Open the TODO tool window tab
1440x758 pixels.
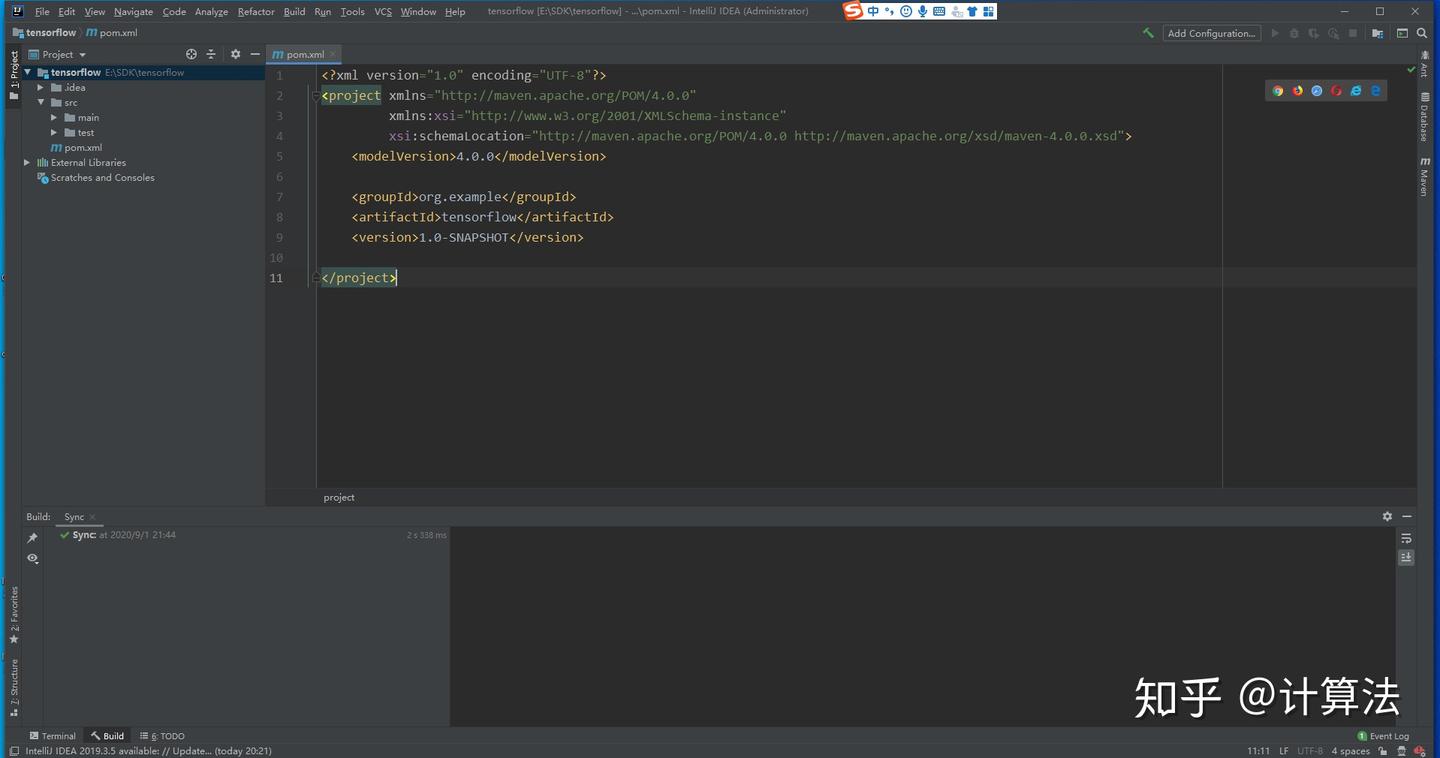pos(162,736)
